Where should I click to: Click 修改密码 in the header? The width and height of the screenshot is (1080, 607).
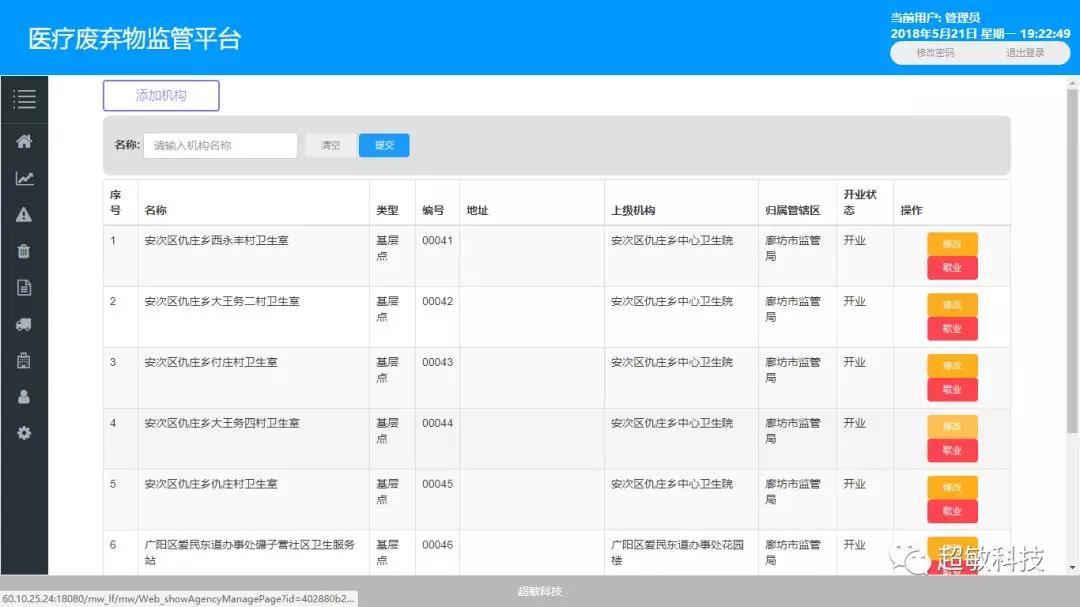click(935, 53)
